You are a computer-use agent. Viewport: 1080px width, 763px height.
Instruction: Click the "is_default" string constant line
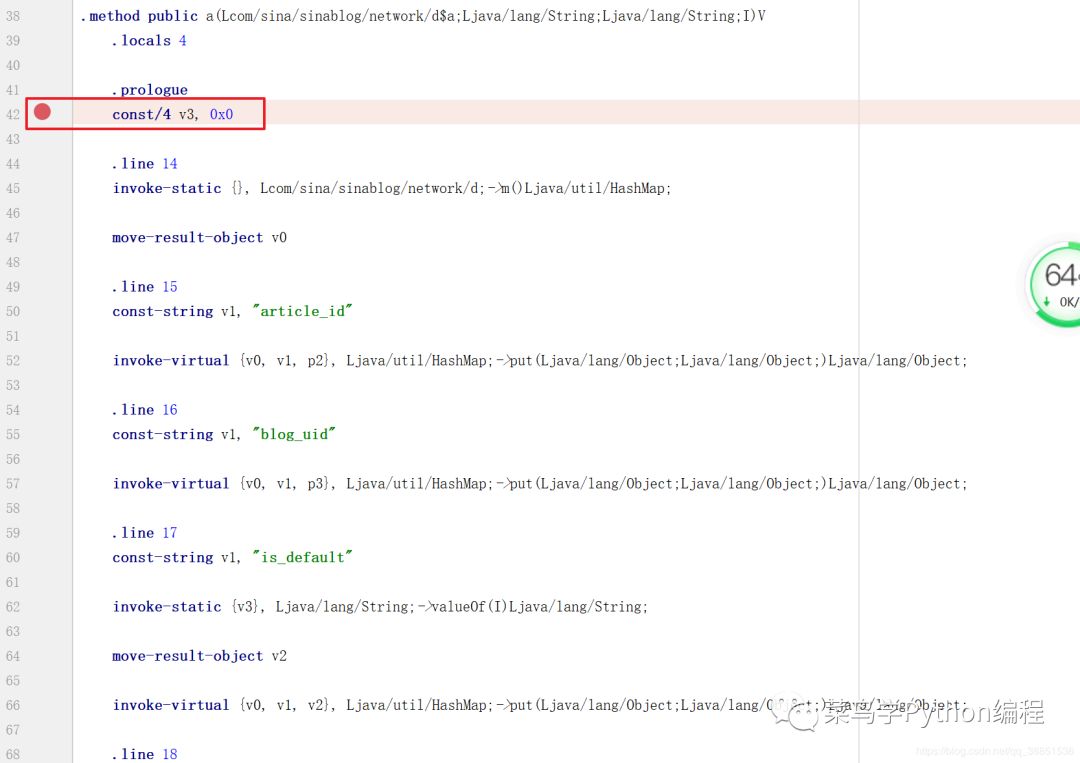[232, 558]
